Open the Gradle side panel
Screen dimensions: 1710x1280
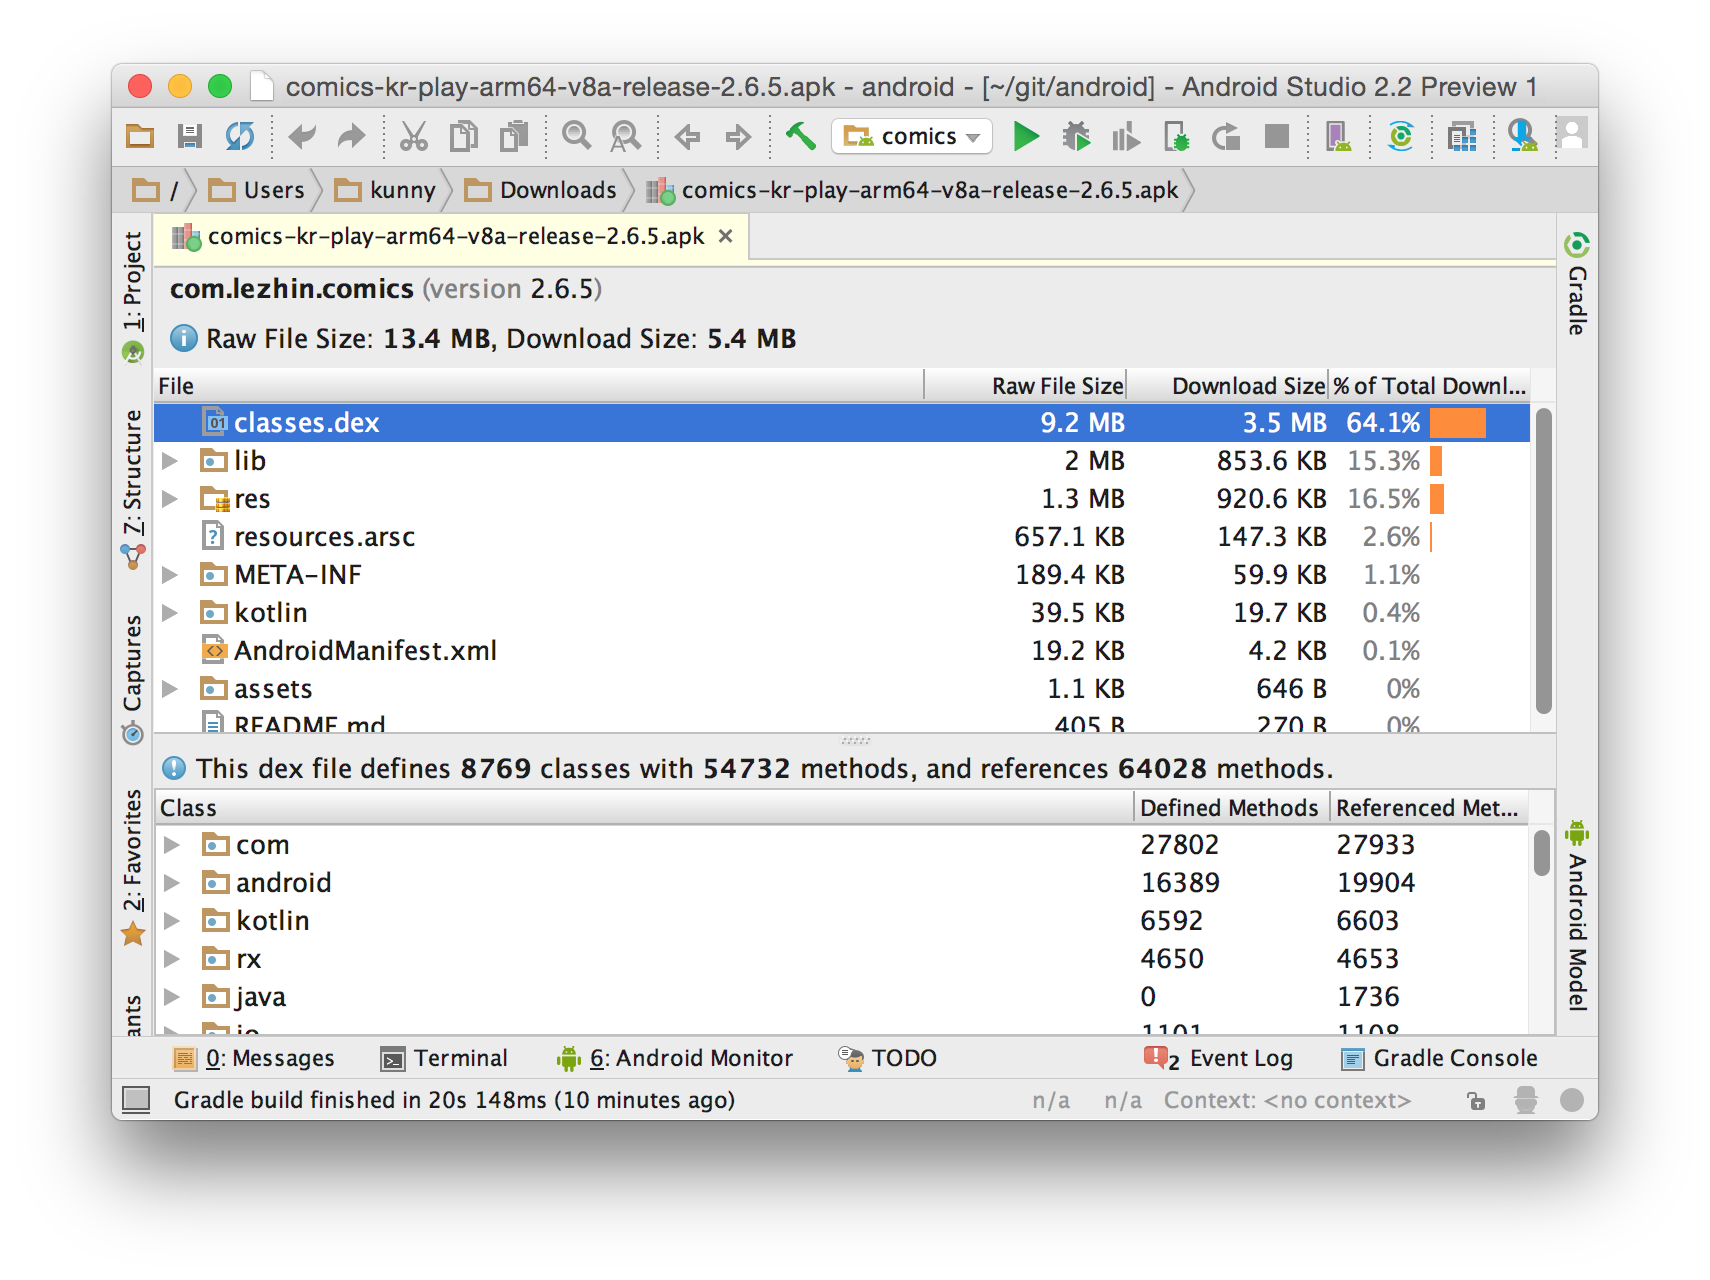[1577, 284]
